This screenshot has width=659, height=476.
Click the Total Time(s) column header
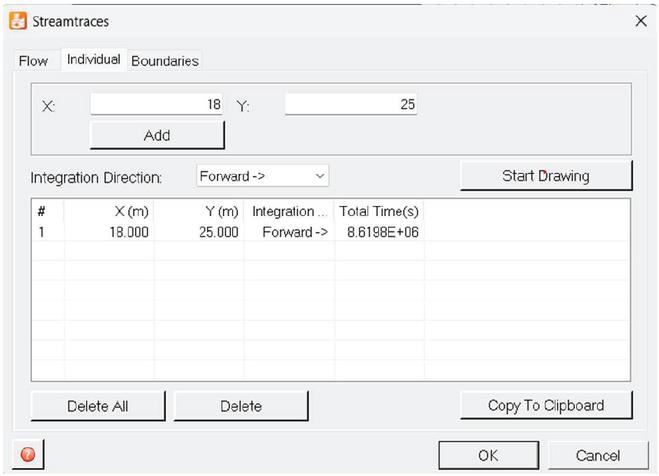pyautogui.click(x=378, y=211)
